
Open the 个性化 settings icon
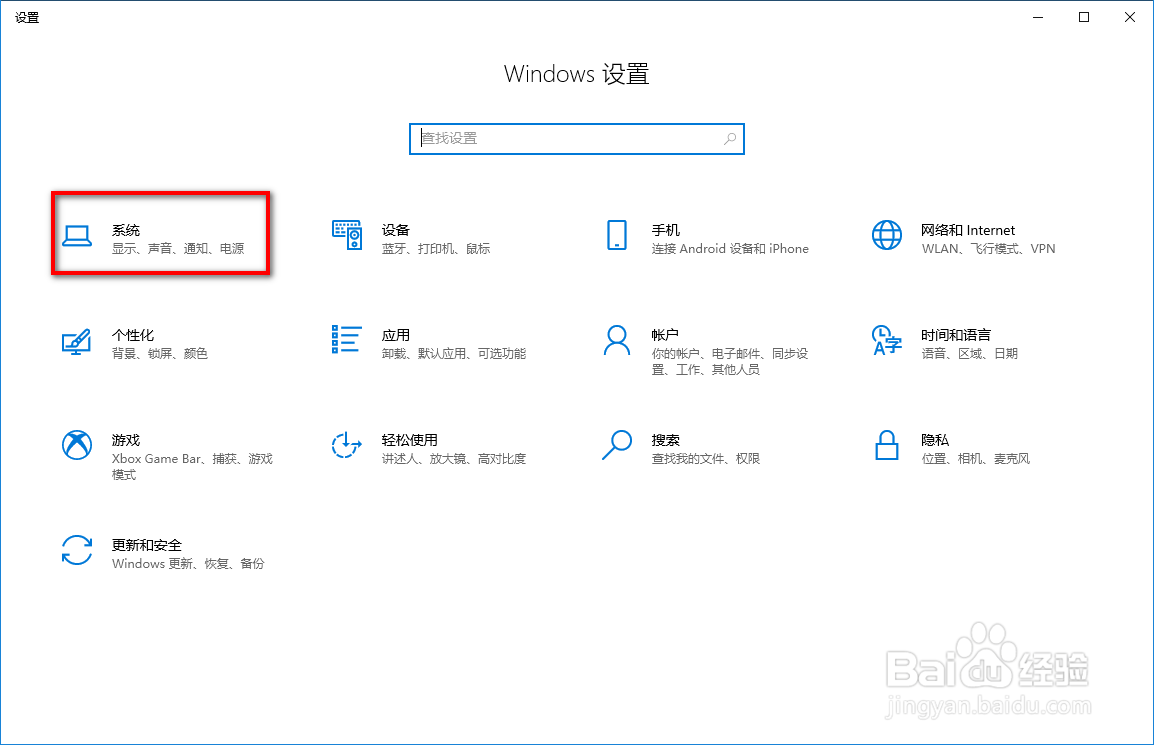coord(160,343)
